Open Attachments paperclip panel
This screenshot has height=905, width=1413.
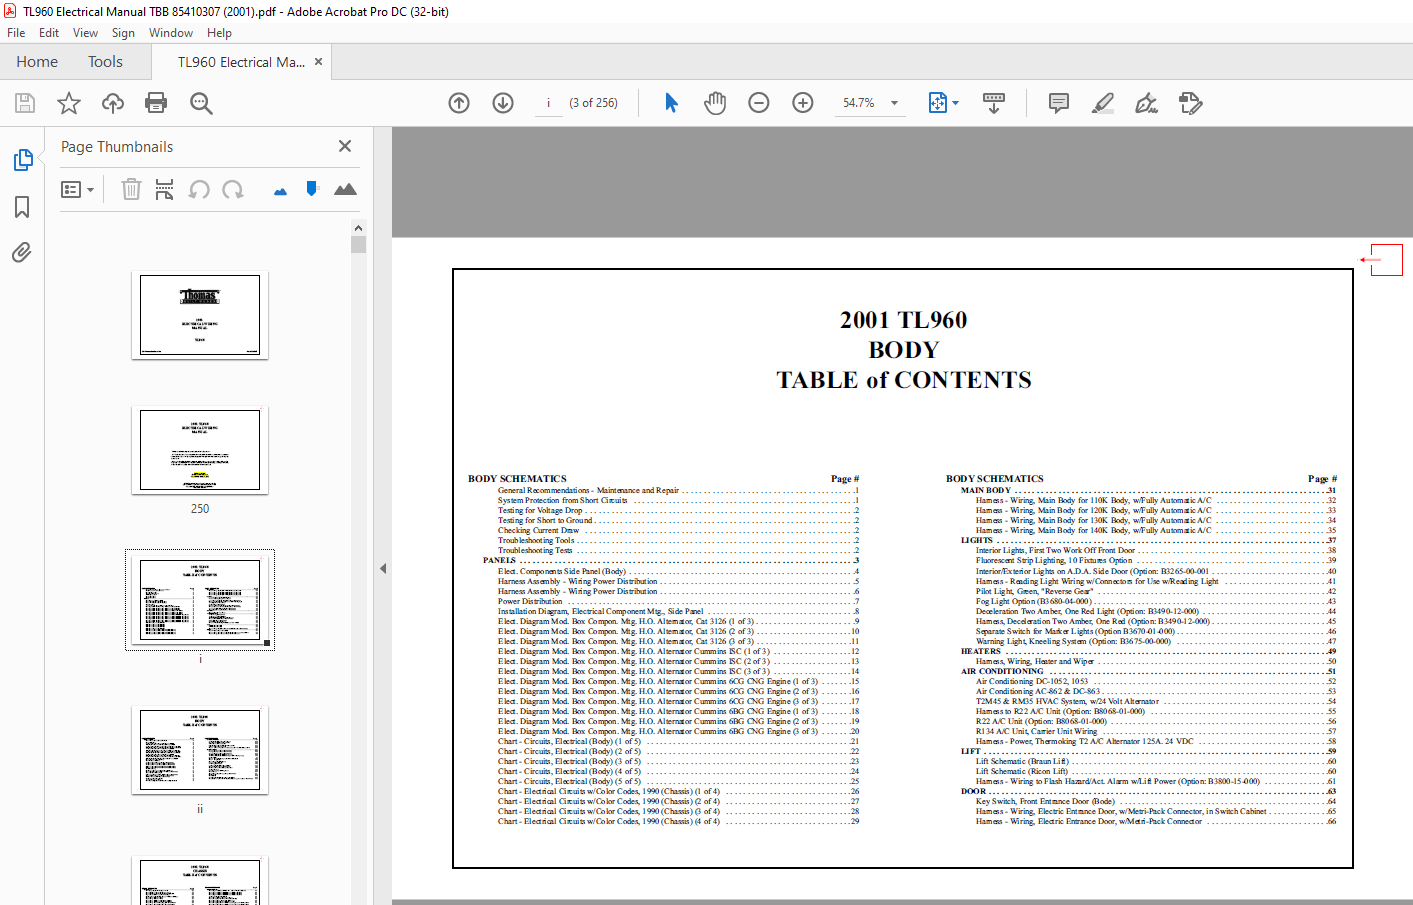pyautogui.click(x=22, y=252)
